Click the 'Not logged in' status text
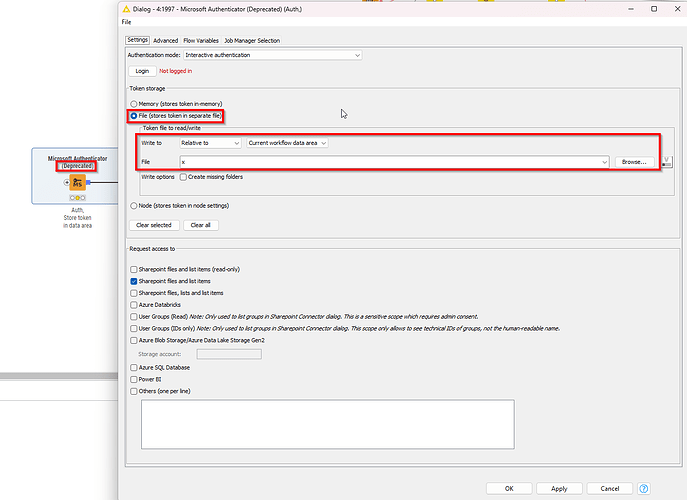Viewport: 687px width, 500px height. [x=175, y=71]
